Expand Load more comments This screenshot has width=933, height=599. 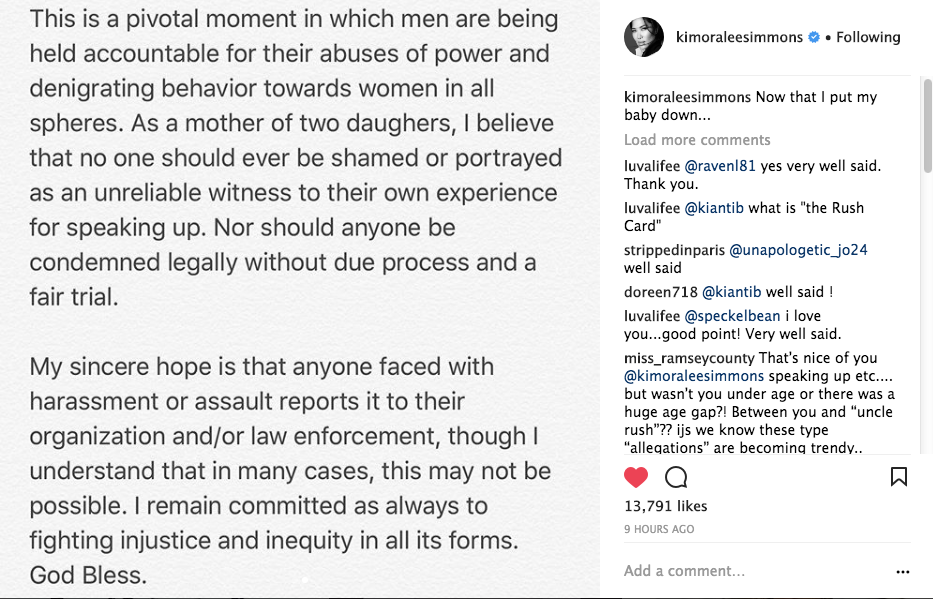click(697, 140)
